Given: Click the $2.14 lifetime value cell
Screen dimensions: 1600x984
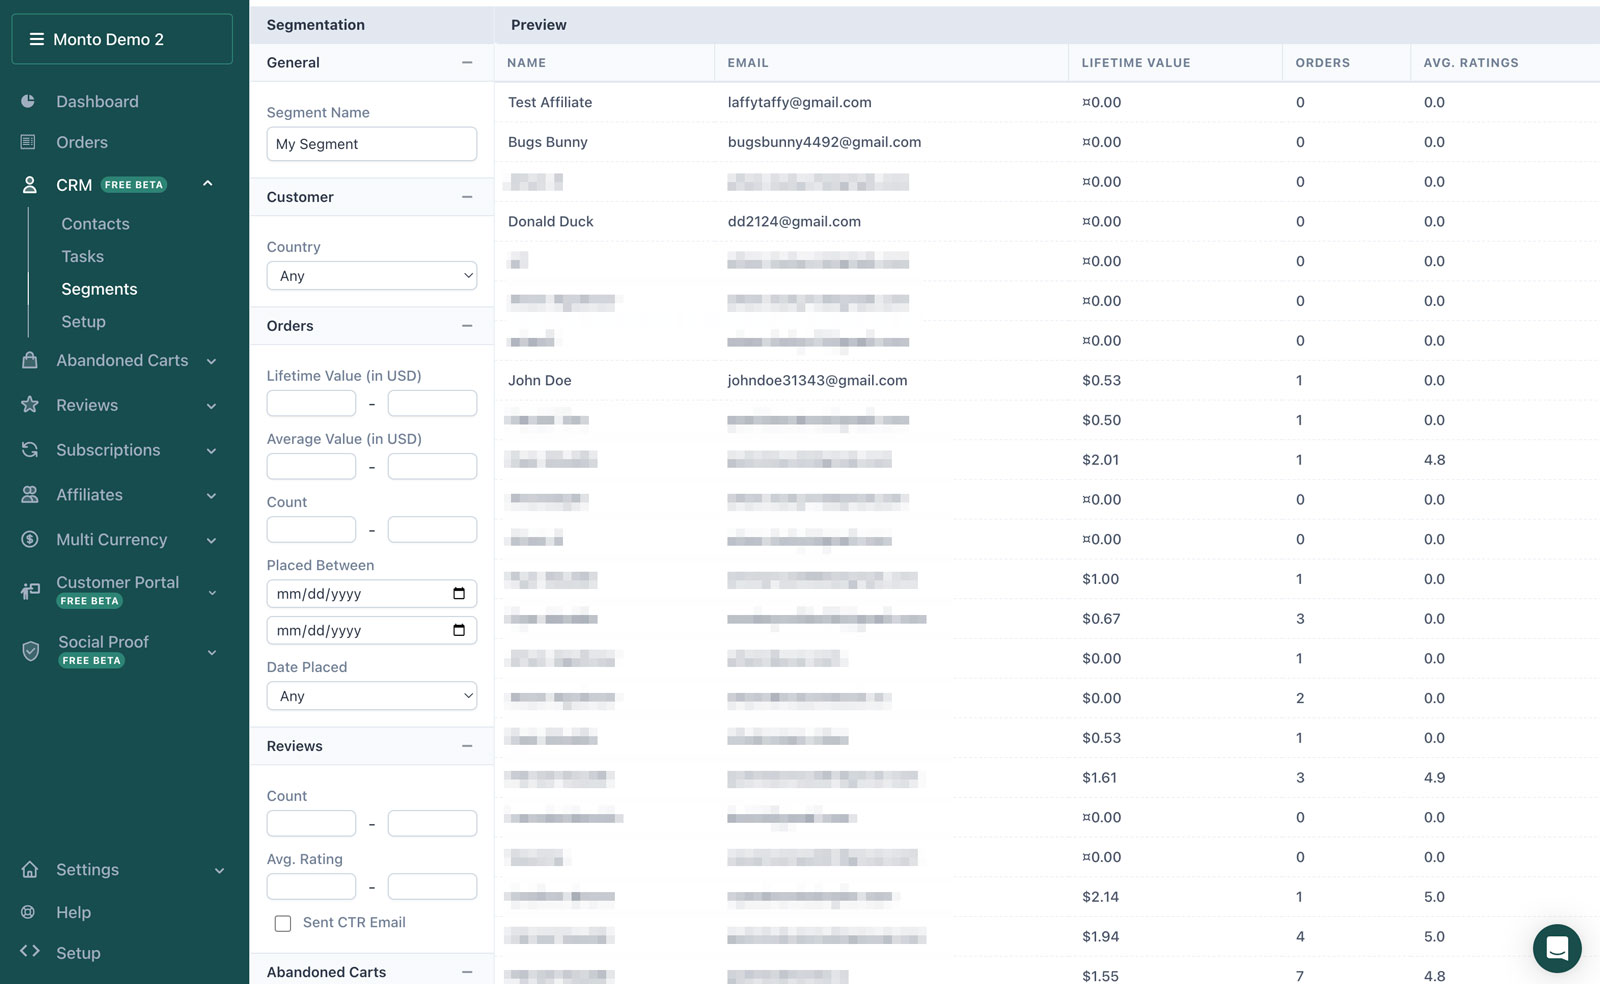Looking at the screenshot, I should click(x=1100, y=897).
